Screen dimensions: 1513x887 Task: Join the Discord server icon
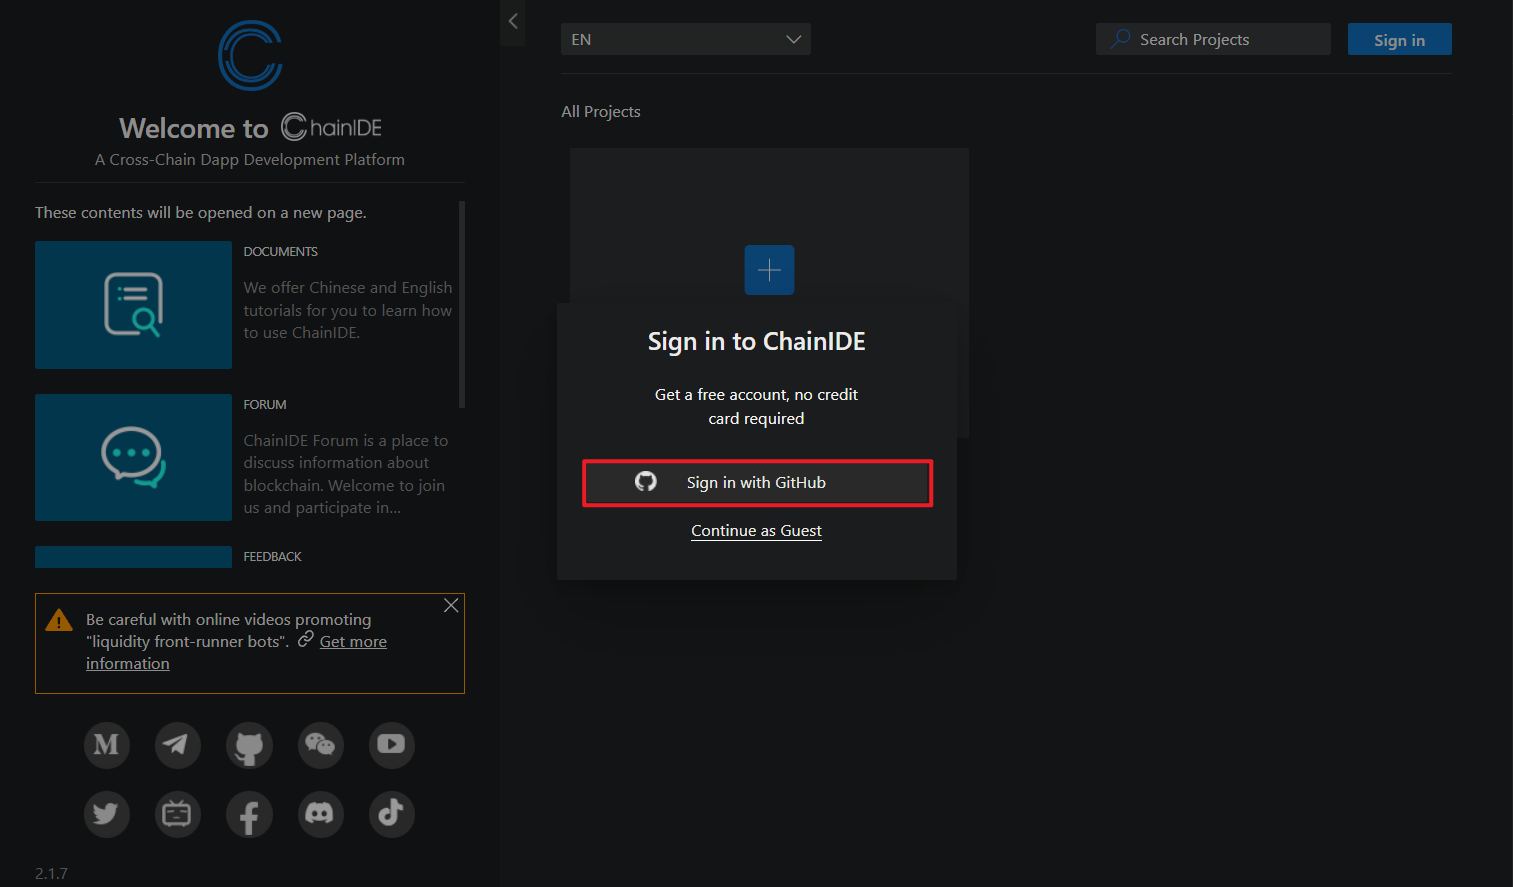[320, 814]
